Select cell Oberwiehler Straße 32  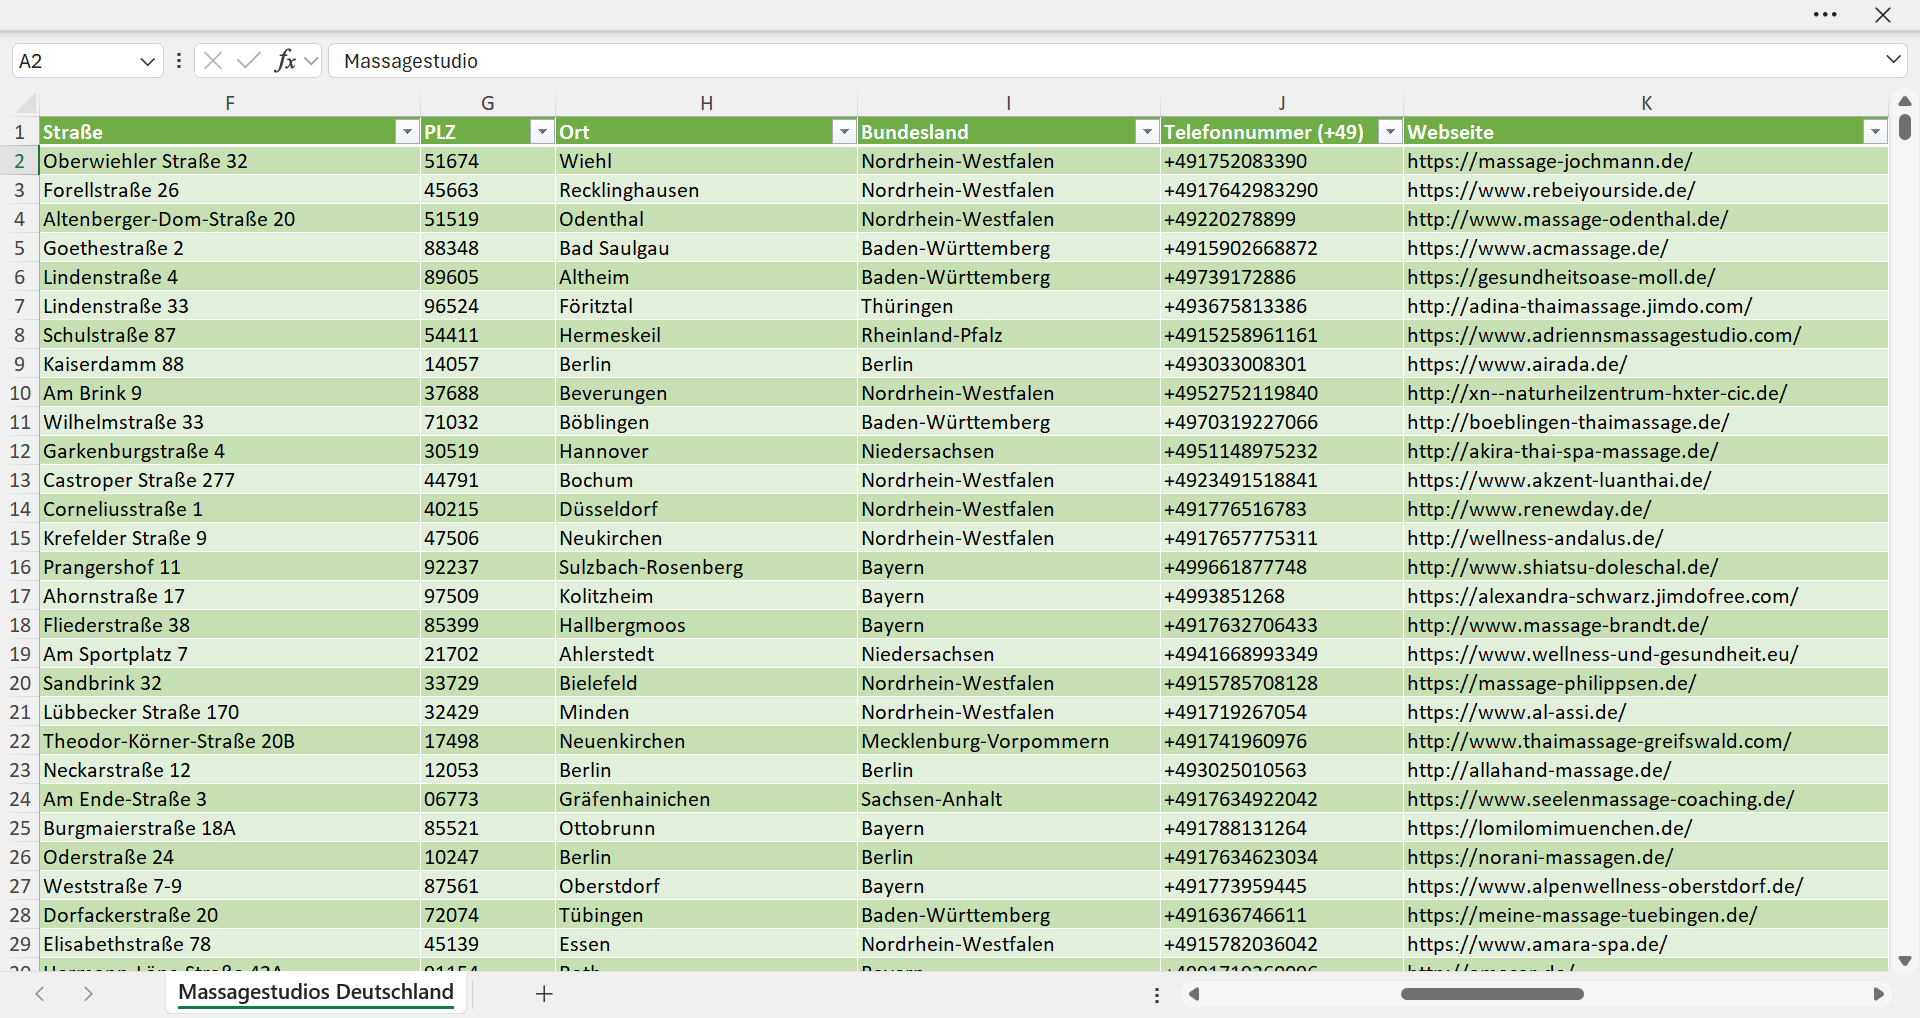click(x=230, y=161)
